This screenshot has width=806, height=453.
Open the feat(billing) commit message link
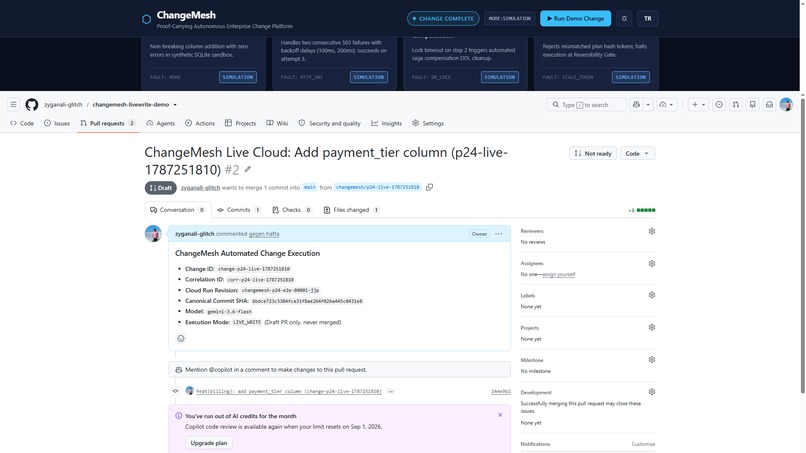289,391
